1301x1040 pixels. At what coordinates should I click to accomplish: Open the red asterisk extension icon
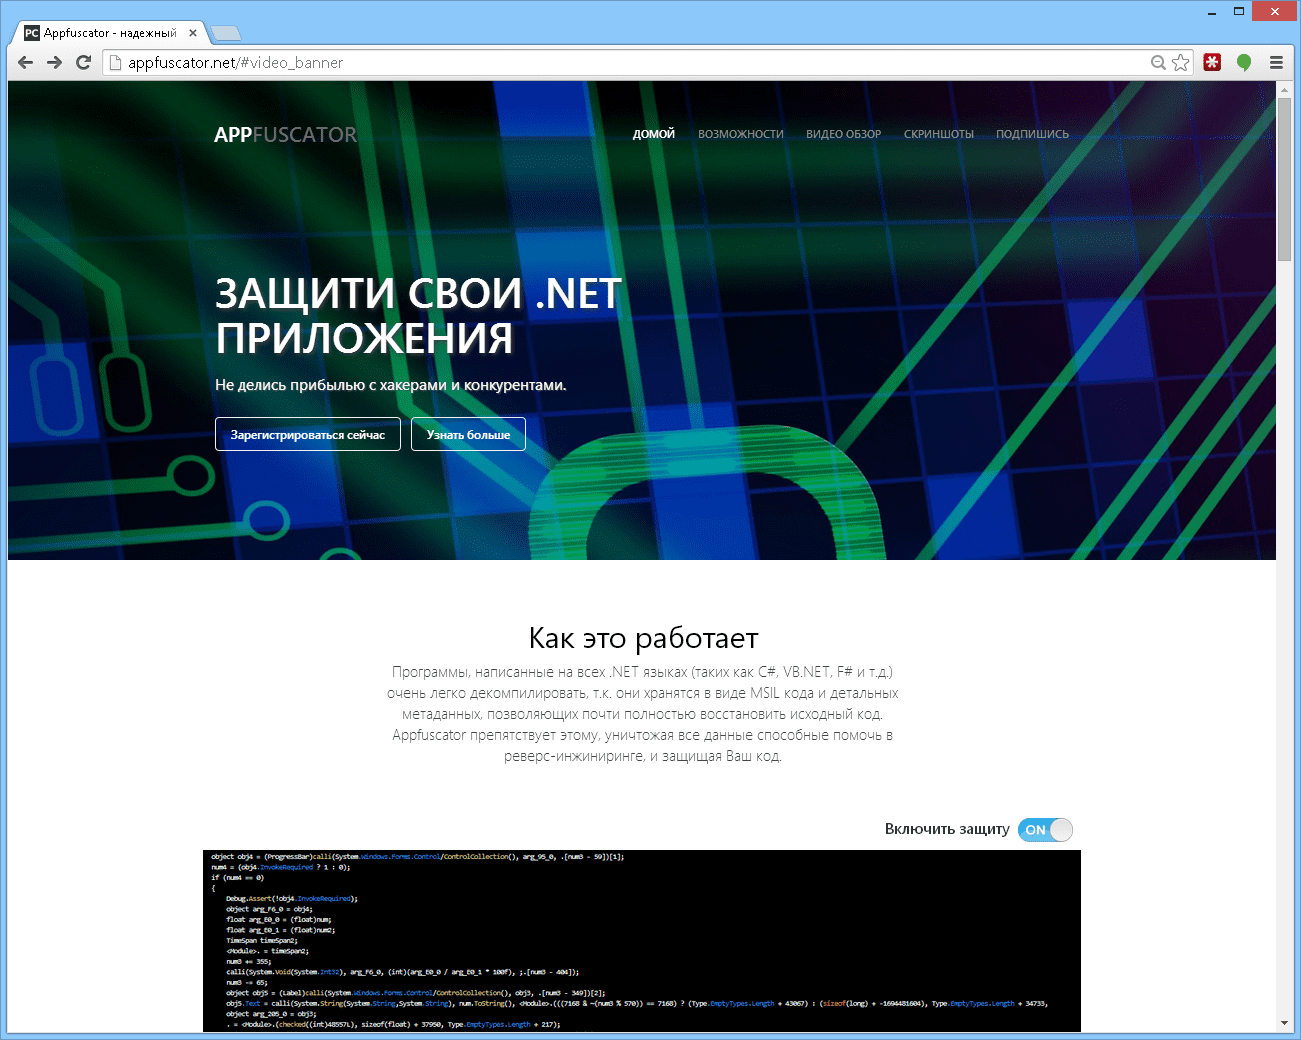[1212, 62]
